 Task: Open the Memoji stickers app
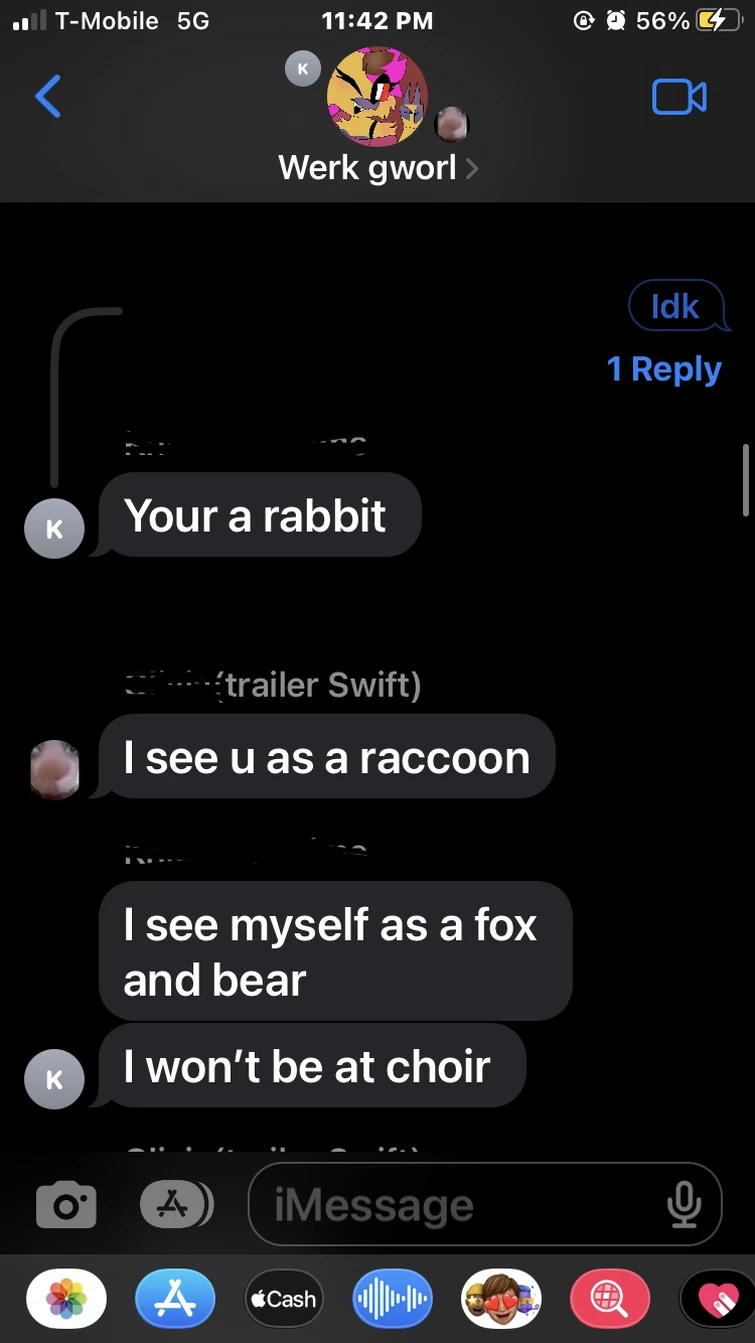(500, 1299)
